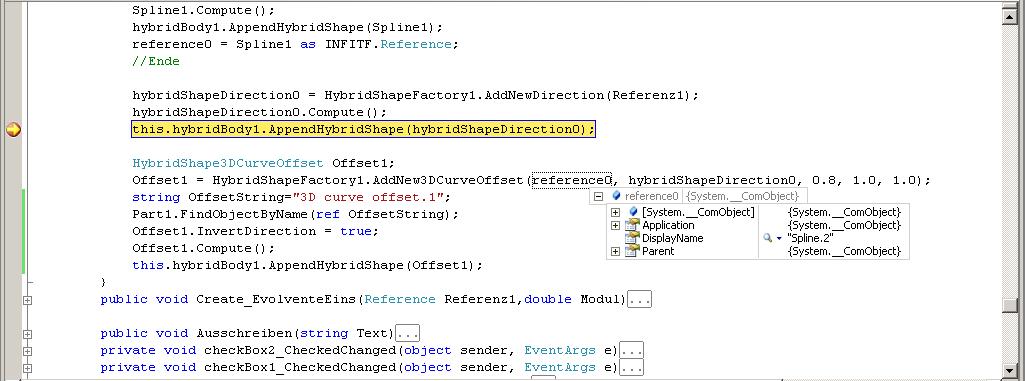Click the magnifier visualizer icon beside DisplayName
Viewport: 1025px width, 381px height.
coord(767,239)
